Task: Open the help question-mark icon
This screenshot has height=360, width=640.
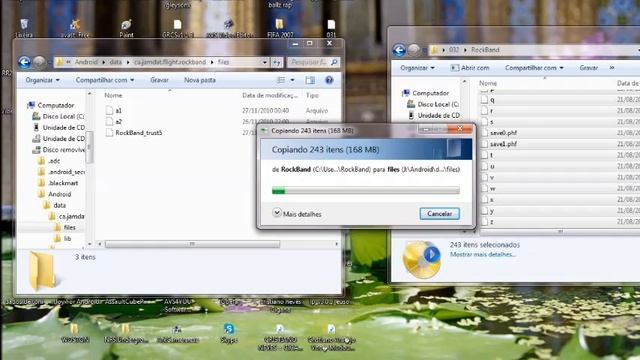Action: pyautogui.click(x=329, y=80)
